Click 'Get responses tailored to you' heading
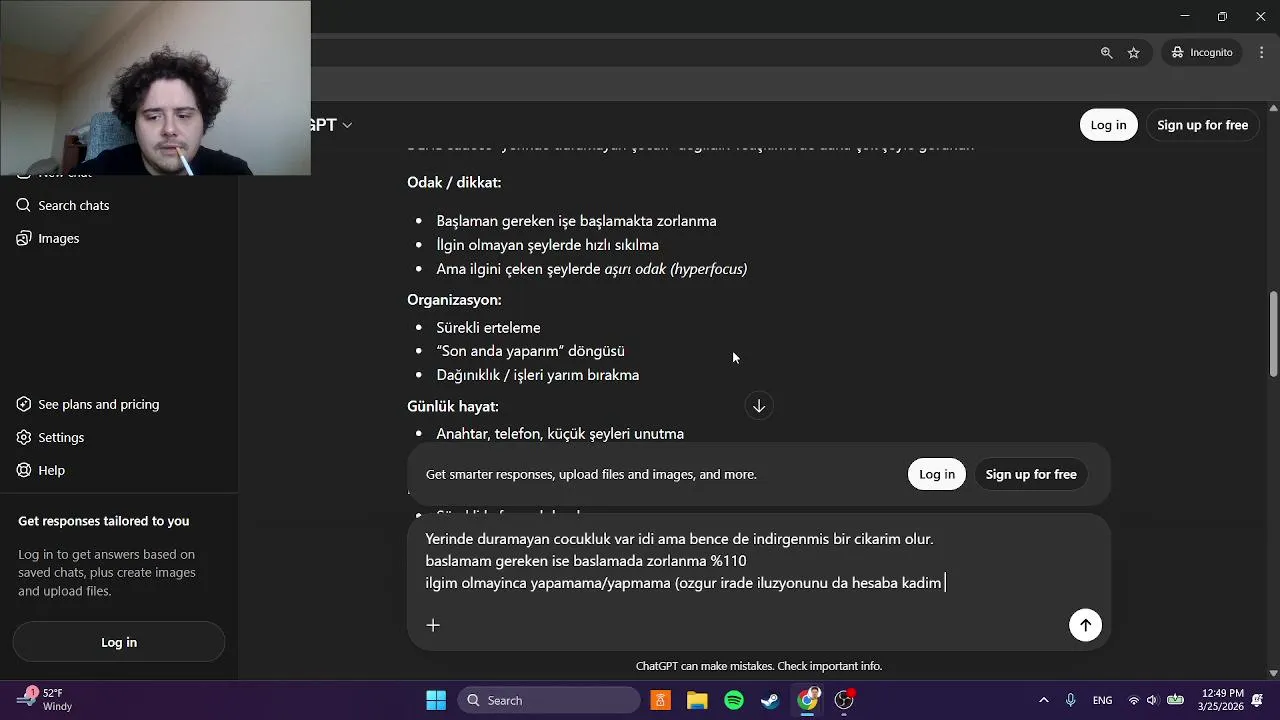 [x=104, y=521]
